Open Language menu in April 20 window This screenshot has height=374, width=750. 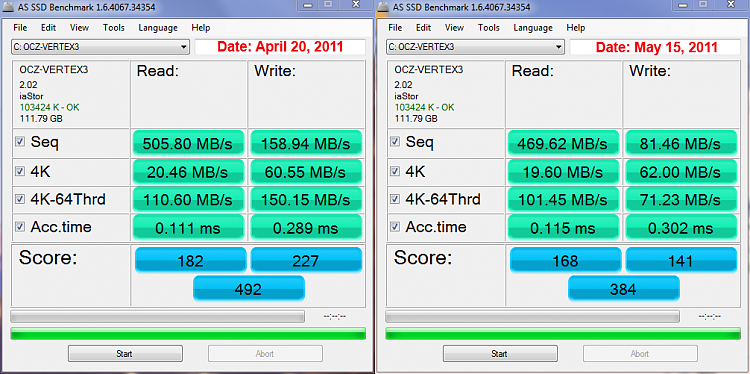pyautogui.click(x=158, y=28)
